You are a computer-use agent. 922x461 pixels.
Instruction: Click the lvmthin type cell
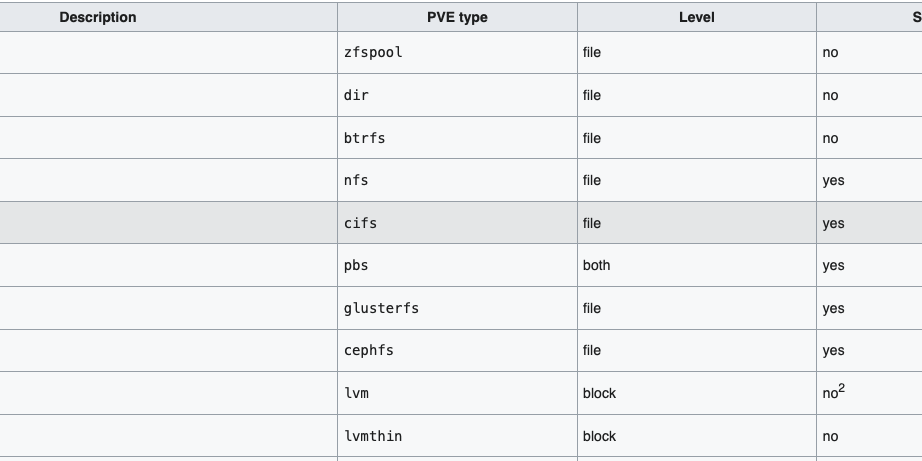click(373, 436)
